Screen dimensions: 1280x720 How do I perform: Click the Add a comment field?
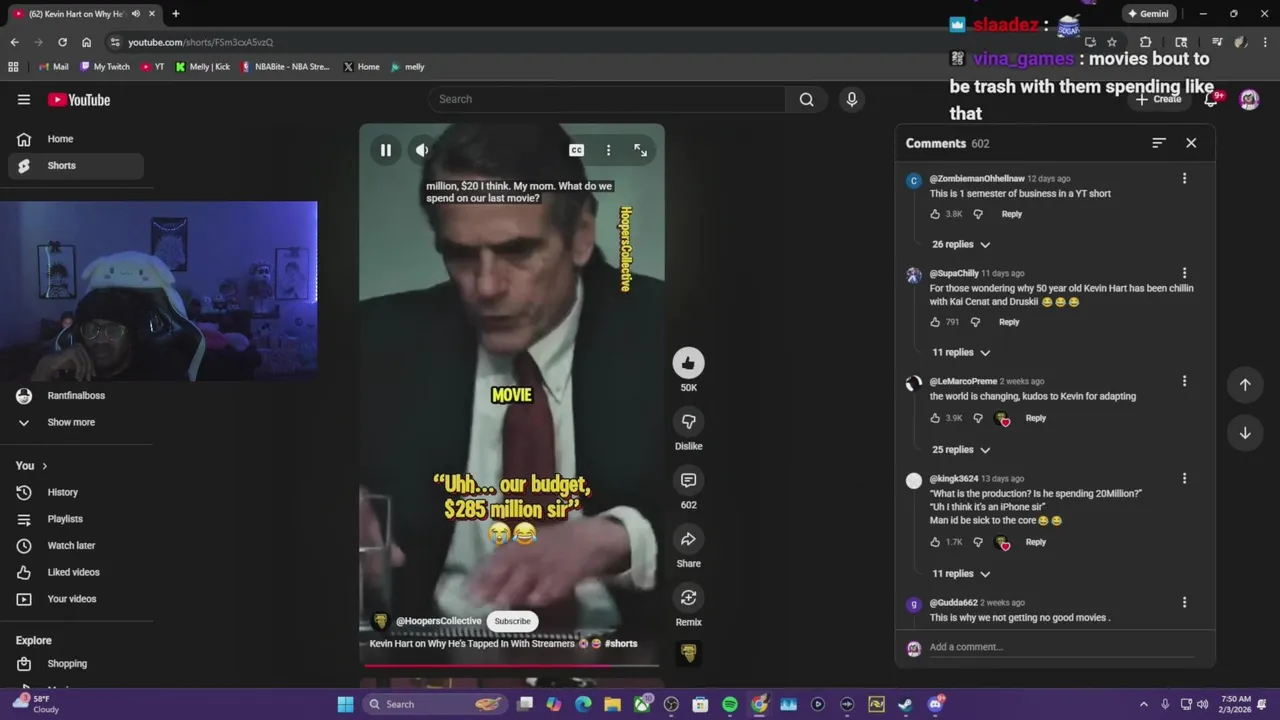pos(1061,647)
